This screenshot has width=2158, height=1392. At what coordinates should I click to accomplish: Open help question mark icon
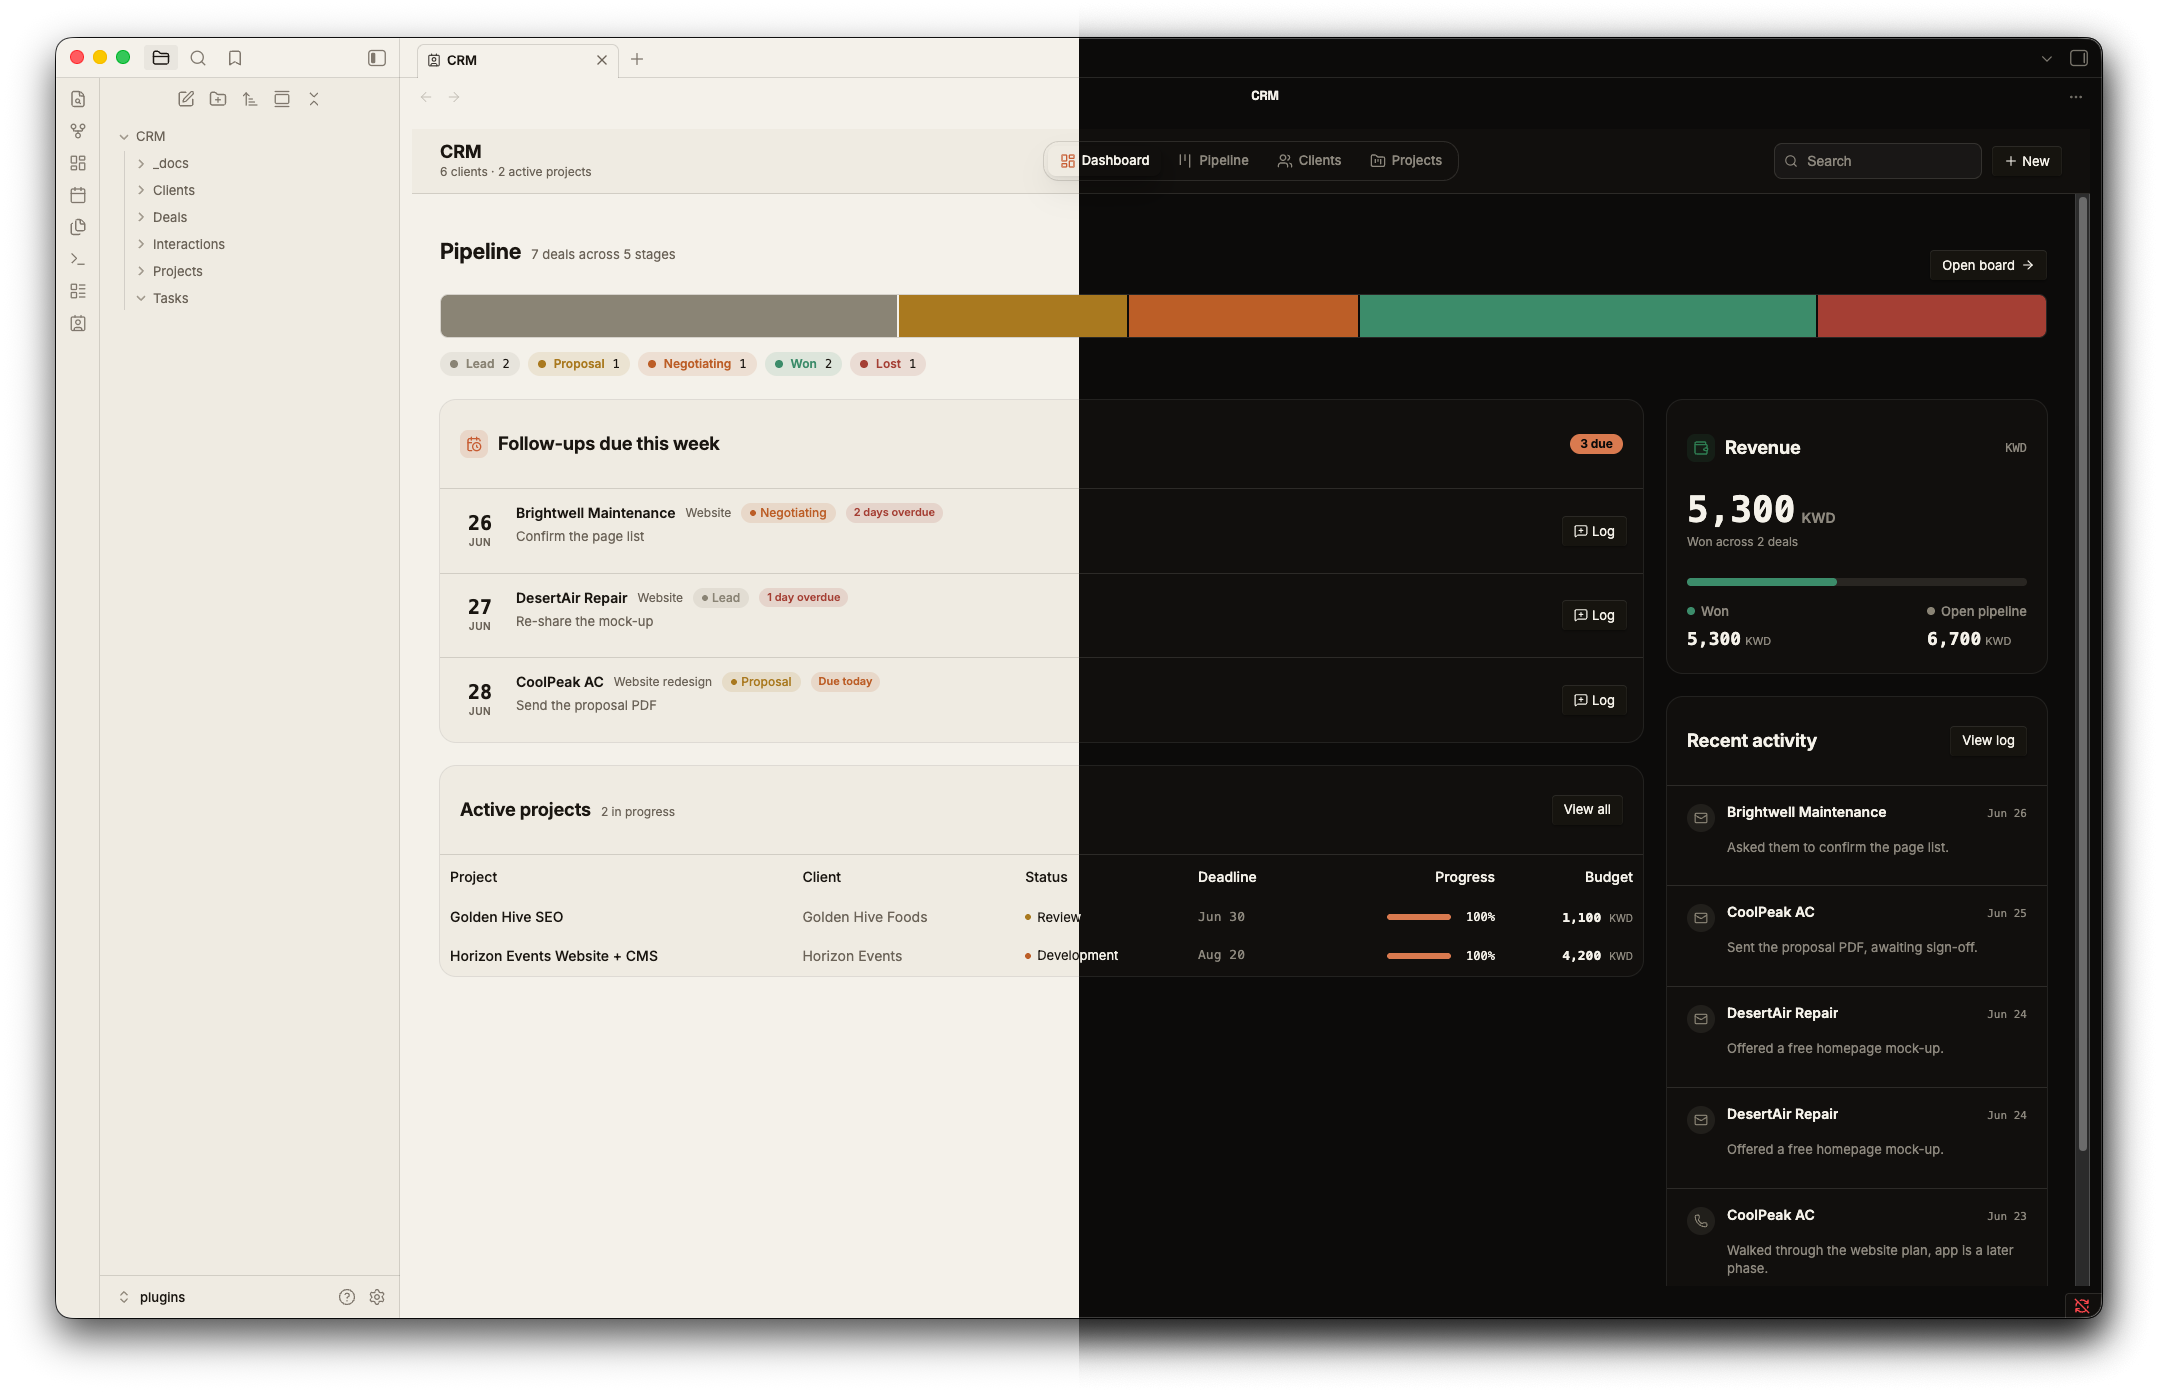[347, 1297]
